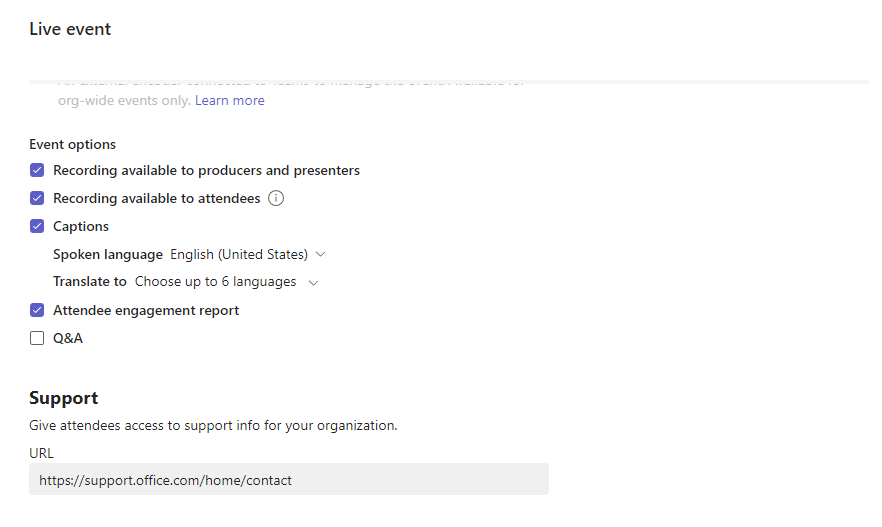
Task: Click the support URL input field
Action: tap(289, 479)
